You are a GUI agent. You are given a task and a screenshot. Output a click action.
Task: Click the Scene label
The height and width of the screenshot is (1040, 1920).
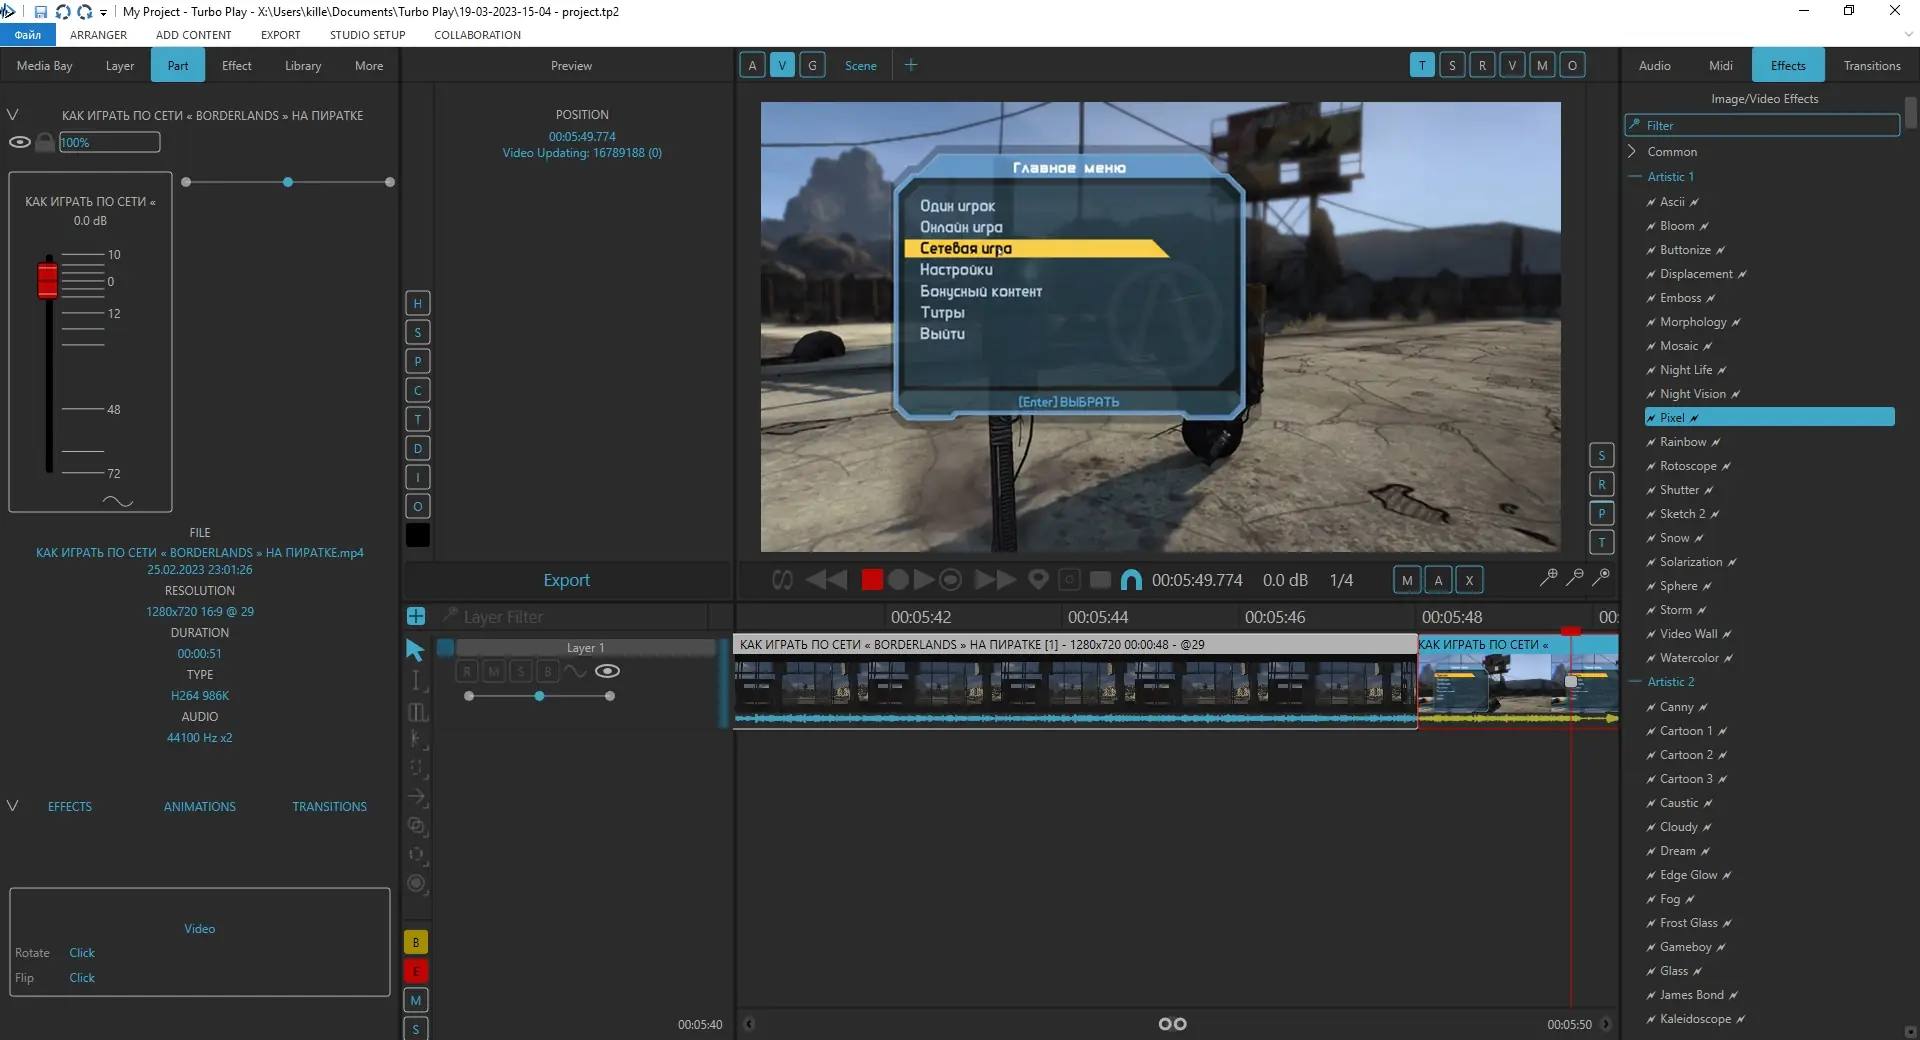click(x=860, y=66)
